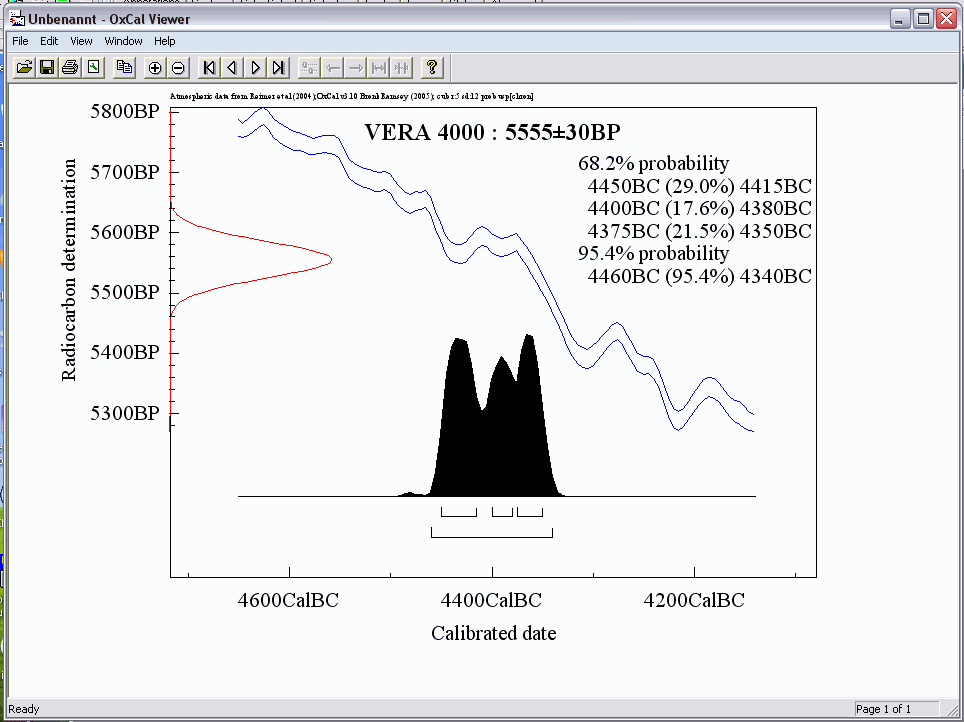Screen dimensions: 964x722
Task: Jump to the first page
Action: pyautogui.click(x=209, y=67)
